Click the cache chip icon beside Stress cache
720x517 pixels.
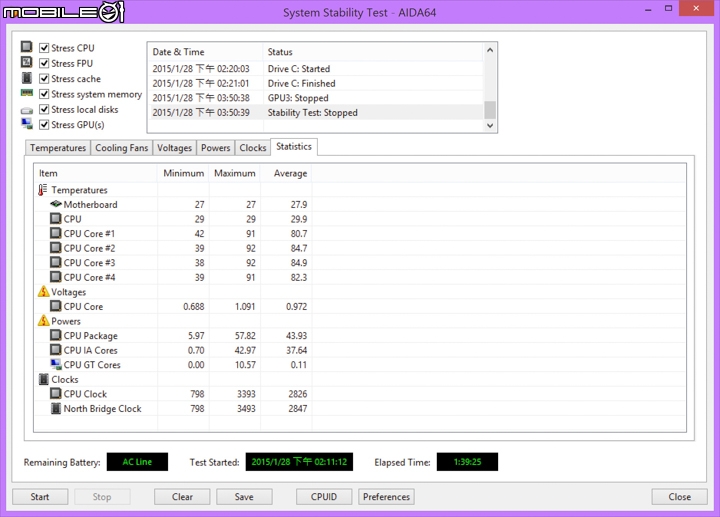pyautogui.click(x=27, y=78)
